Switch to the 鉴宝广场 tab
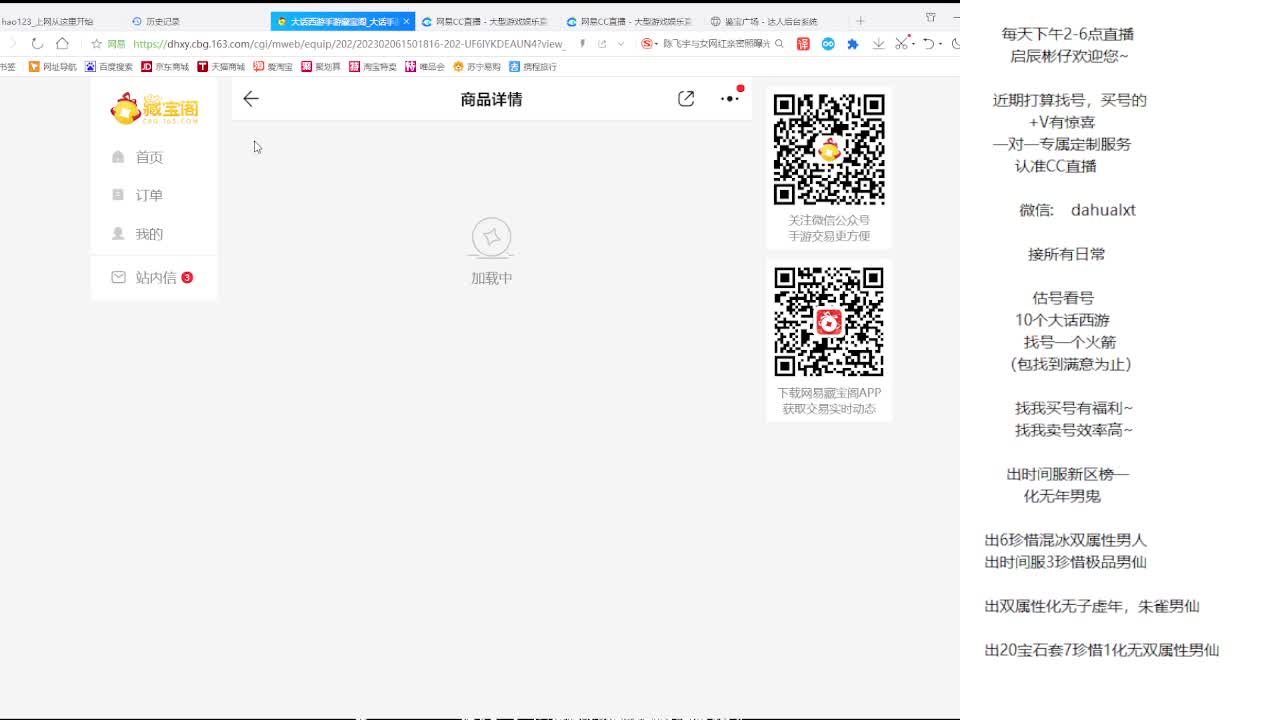The image size is (1280, 720). pos(764,21)
